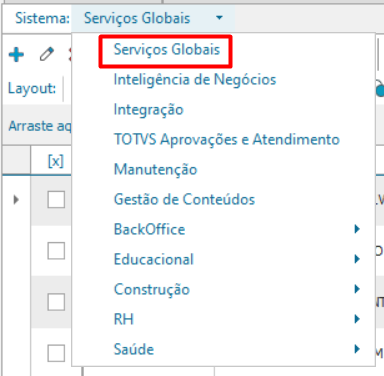The image size is (384, 376).
Task: Choose Inteligência de Negócios option
Action: coord(195,80)
